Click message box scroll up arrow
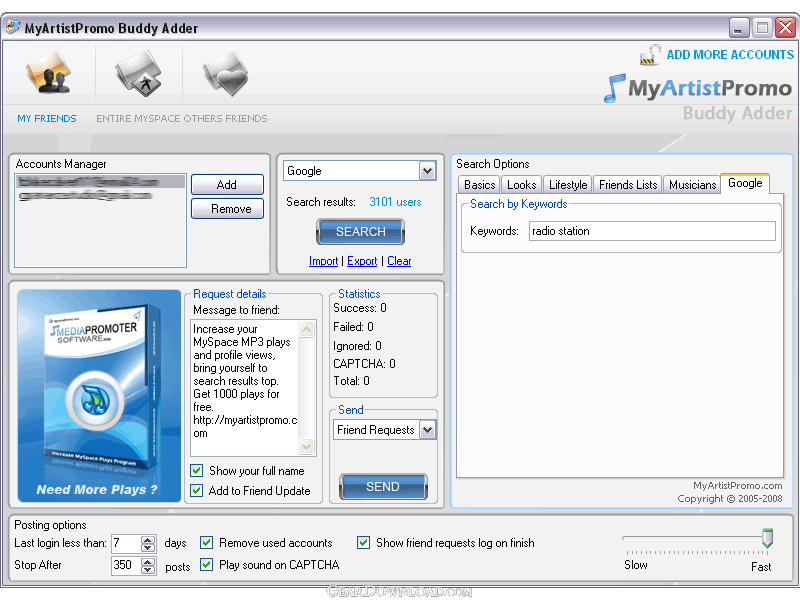This screenshot has height=600, width=800. click(307, 329)
